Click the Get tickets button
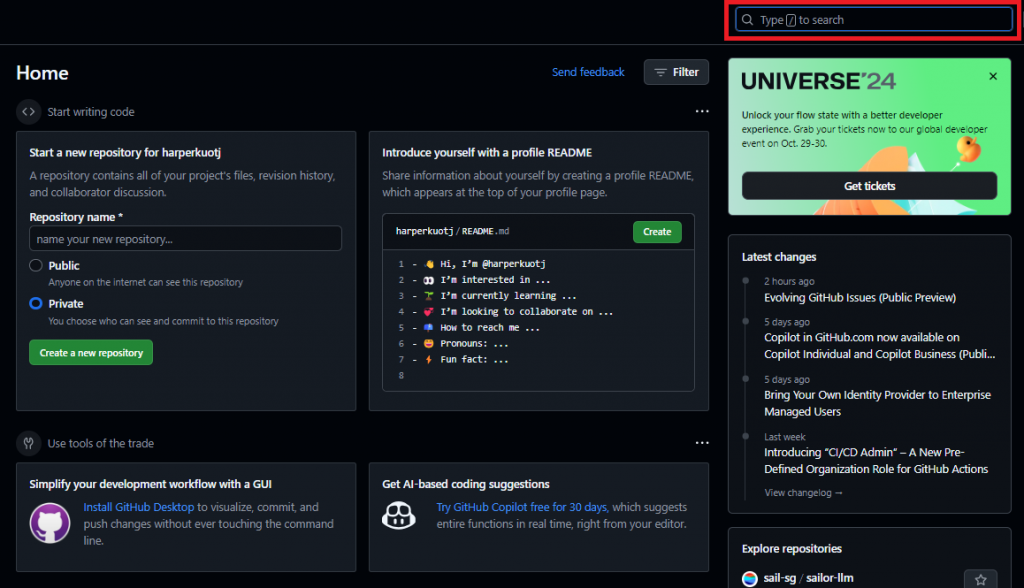Viewport: 1024px width, 588px height. point(869,186)
